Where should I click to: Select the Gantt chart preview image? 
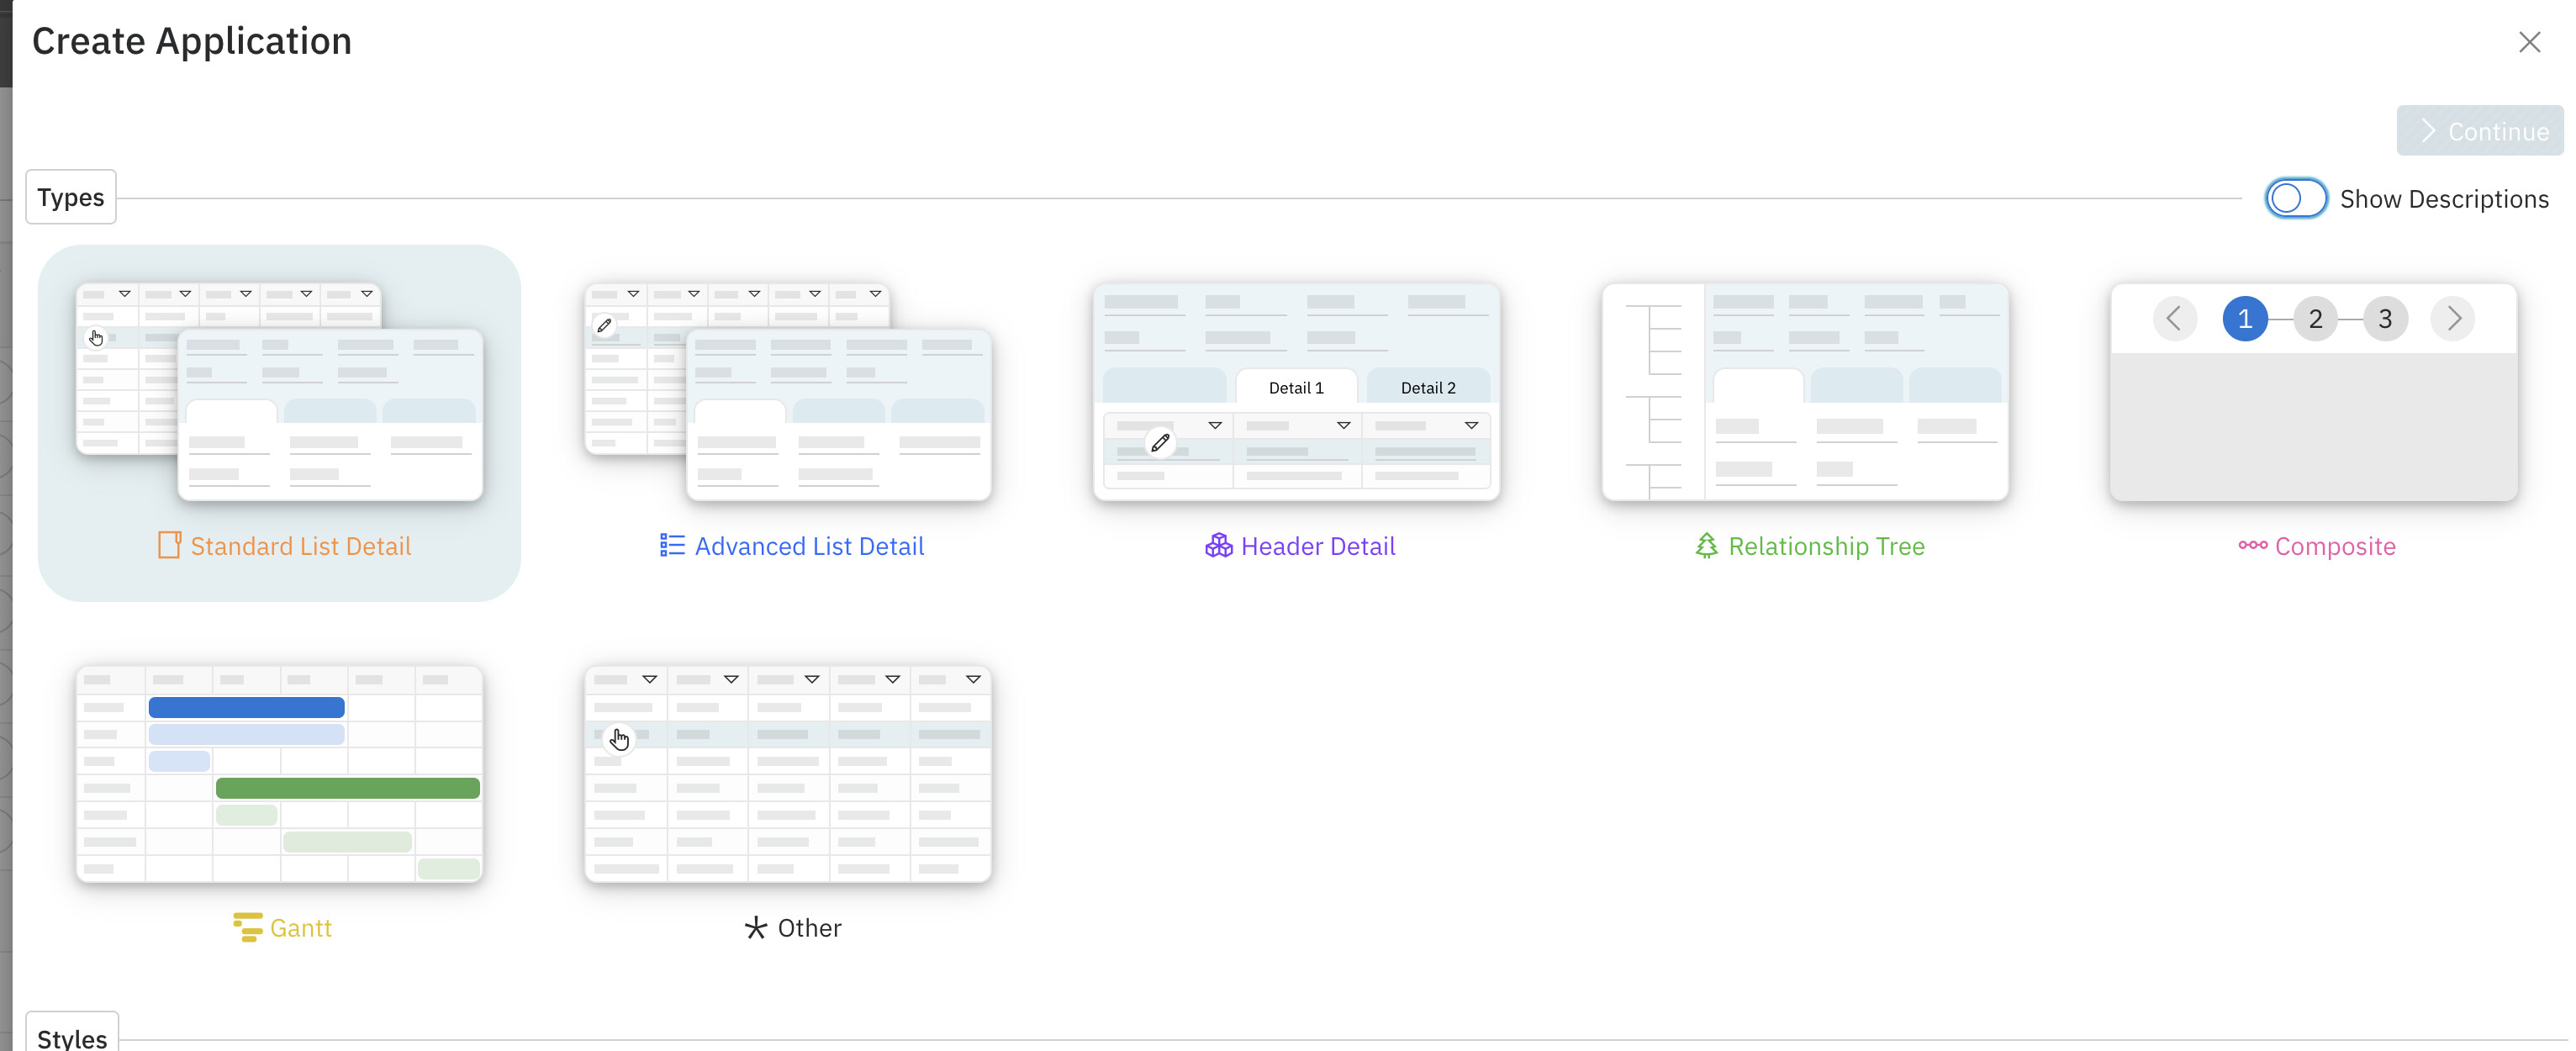tap(279, 774)
